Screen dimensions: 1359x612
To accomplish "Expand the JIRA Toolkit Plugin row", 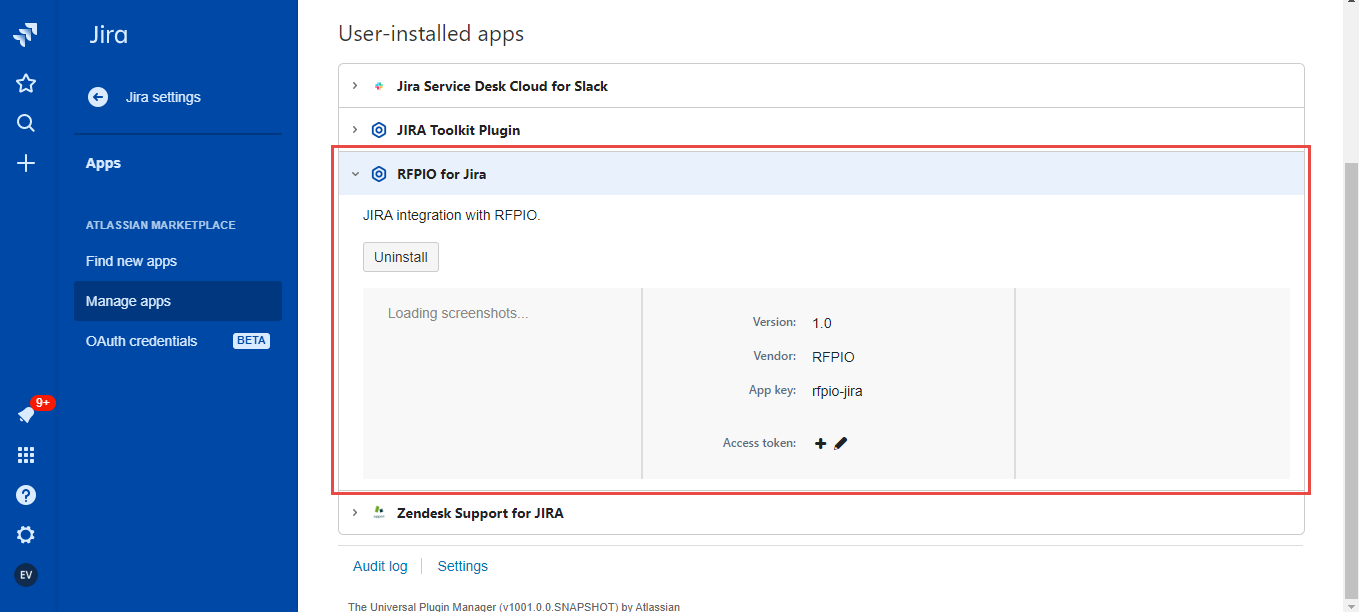I will pos(821,130).
